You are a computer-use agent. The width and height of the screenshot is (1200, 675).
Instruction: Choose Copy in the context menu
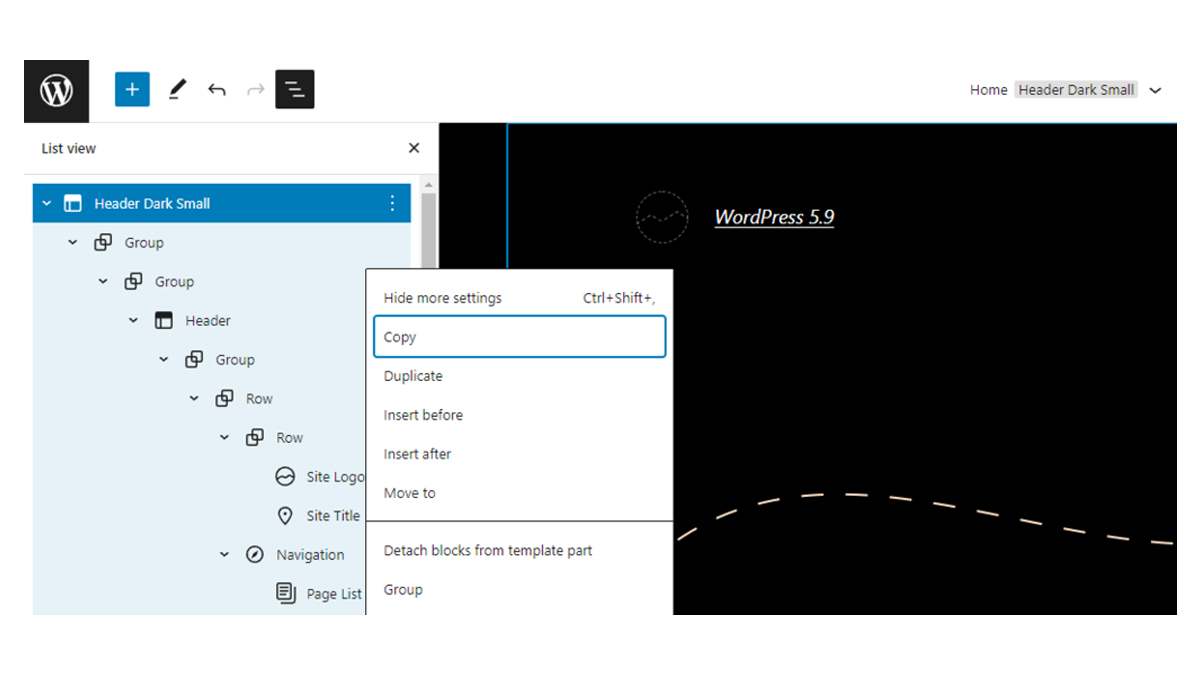click(x=519, y=337)
